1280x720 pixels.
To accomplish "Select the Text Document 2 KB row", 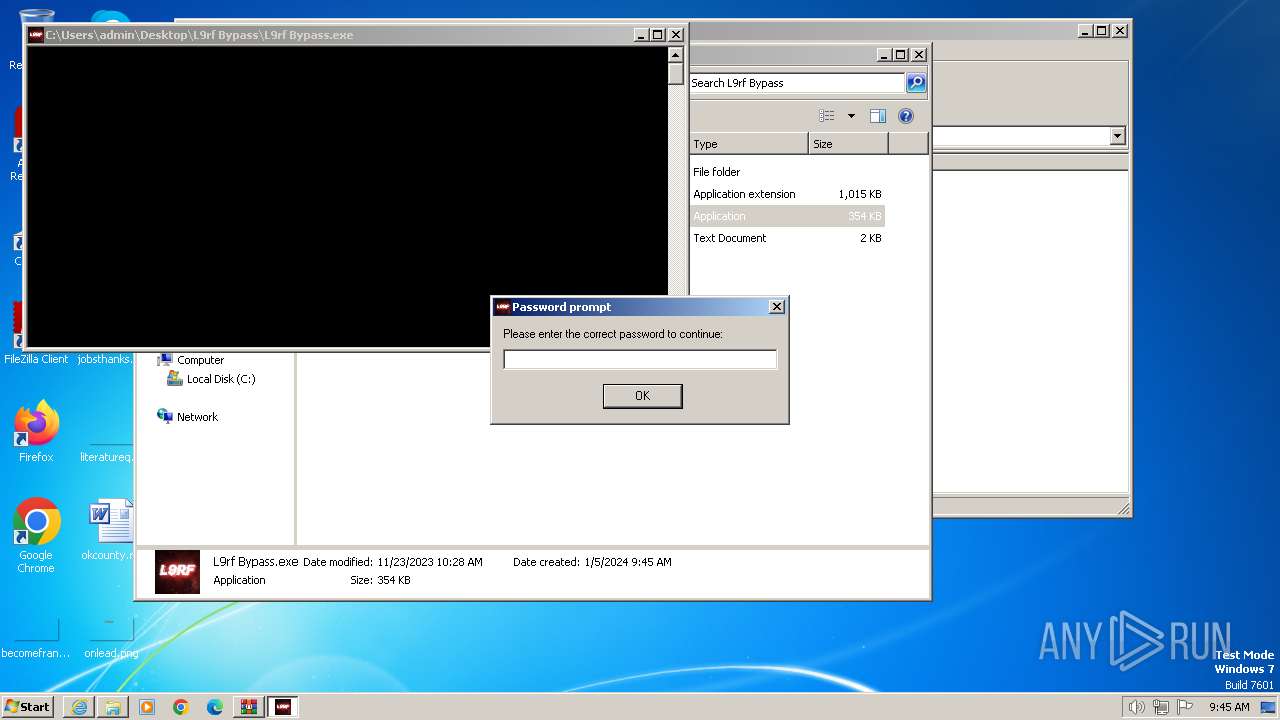I will 787,238.
